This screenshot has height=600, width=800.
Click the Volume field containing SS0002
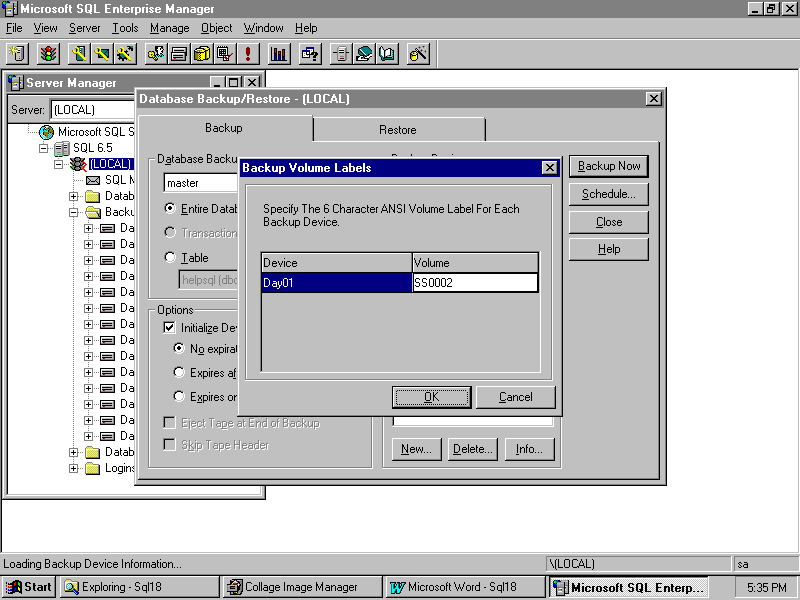475,283
